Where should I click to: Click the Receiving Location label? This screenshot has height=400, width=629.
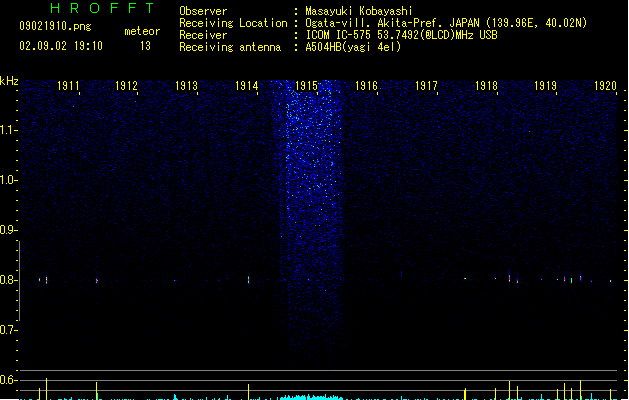pos(233,23)
